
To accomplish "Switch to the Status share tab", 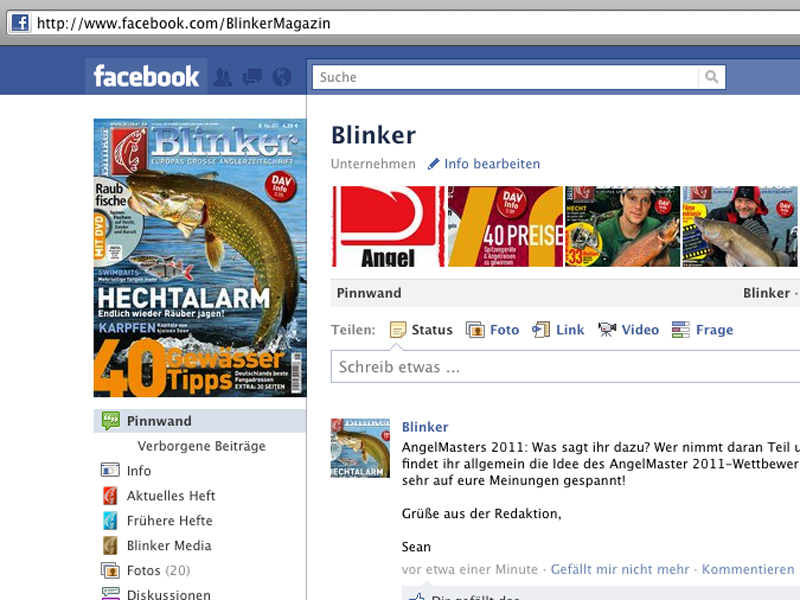I will [421, 330].
